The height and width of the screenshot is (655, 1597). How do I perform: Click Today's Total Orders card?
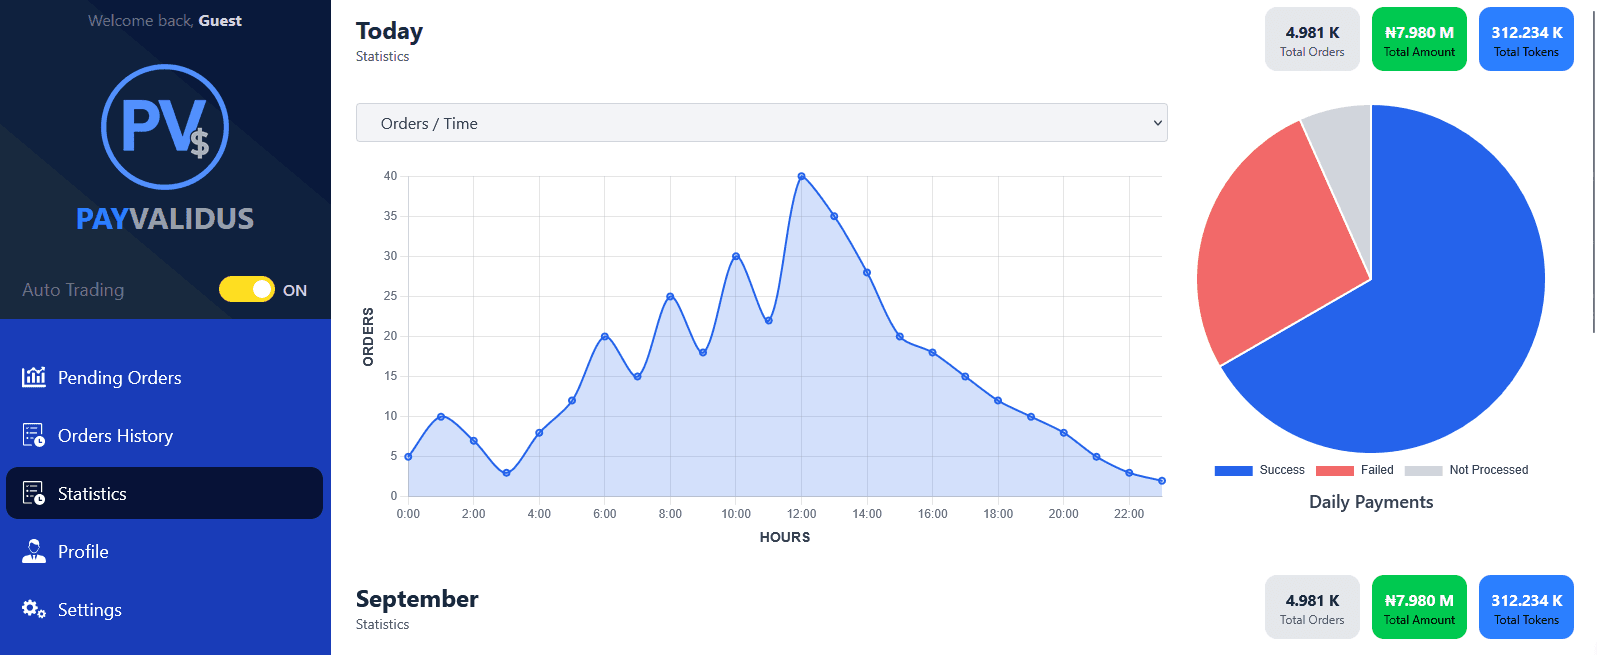pos(1312,40)
